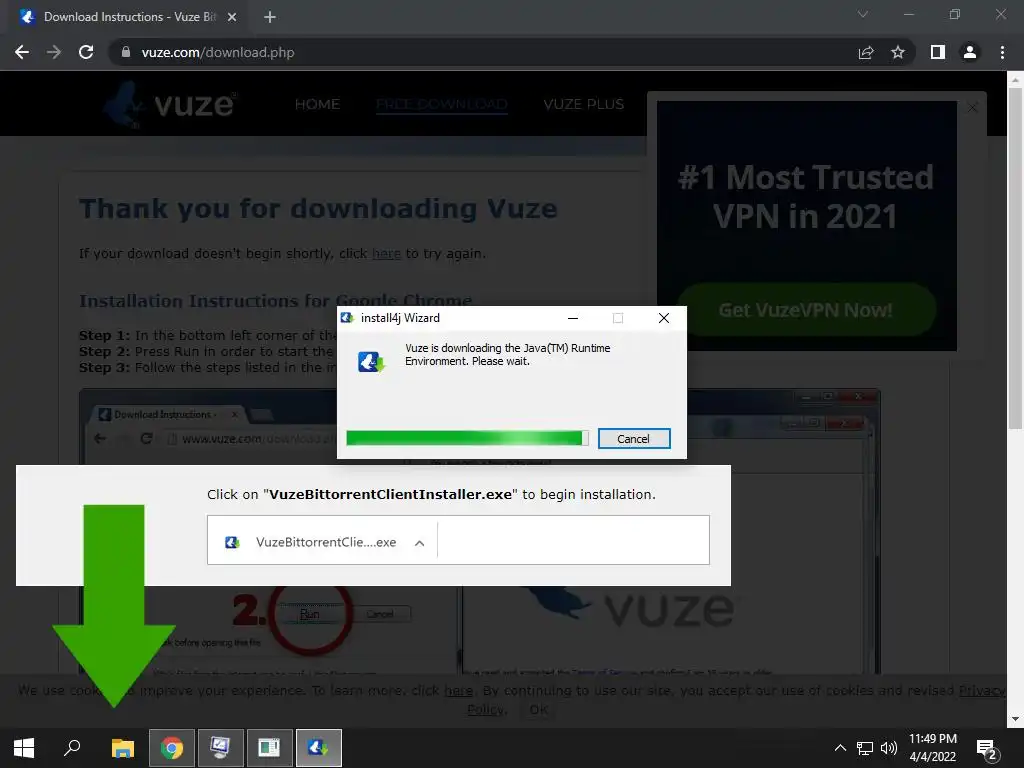Screen dimensions: 1024x768
Task: Open Chrome's three-dot menu
Action: [x=1002, y=52]
